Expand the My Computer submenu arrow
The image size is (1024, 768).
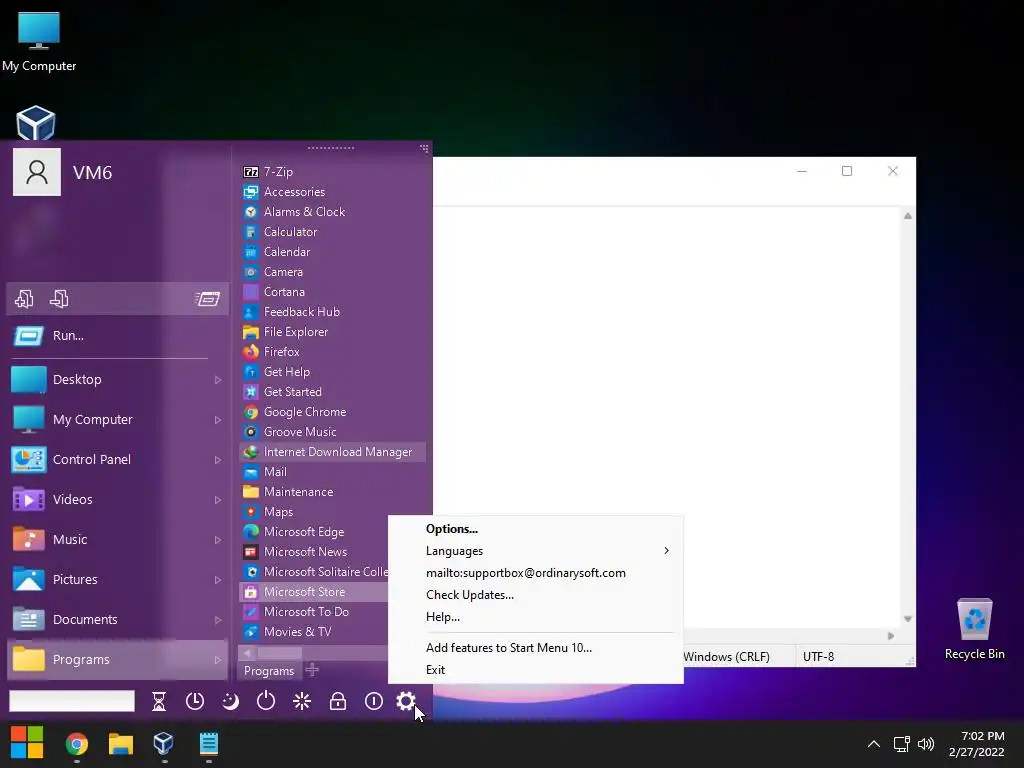pos(218,420)
